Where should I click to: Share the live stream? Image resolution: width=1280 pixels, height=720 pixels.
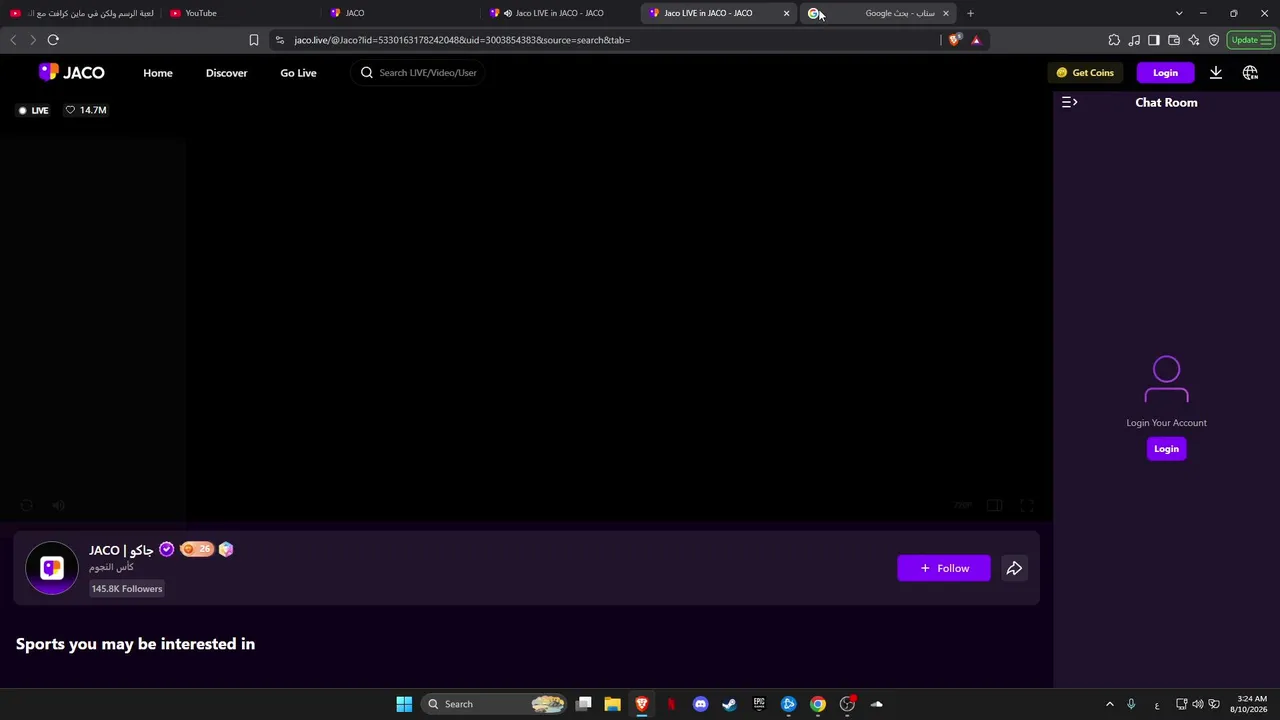[x=1014, y=568]
